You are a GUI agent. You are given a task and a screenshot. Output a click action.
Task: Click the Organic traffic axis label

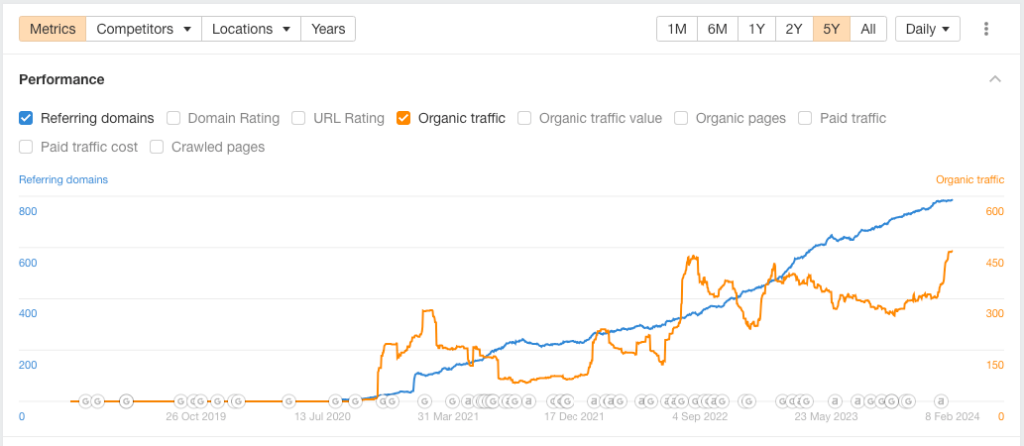(x=969, y=180)
